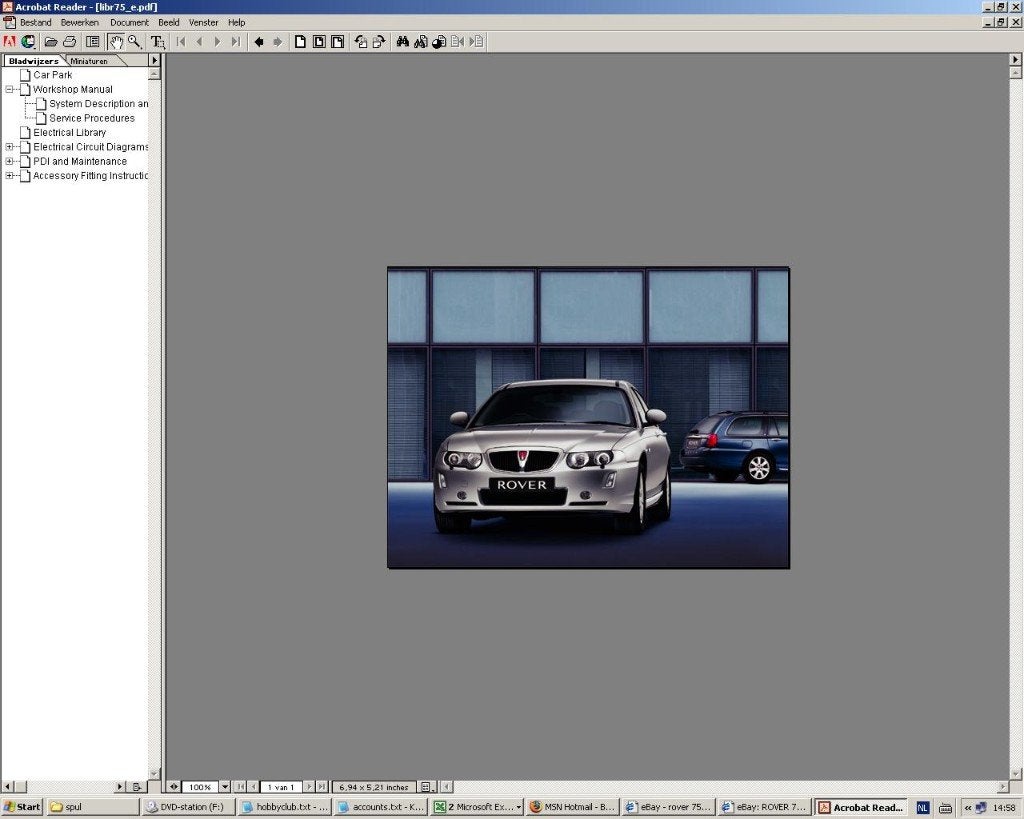Viewport: 1024px width, 819px height.
Task: Click the 6,94 x 5,21 inches page size
Action: [374, 787]
